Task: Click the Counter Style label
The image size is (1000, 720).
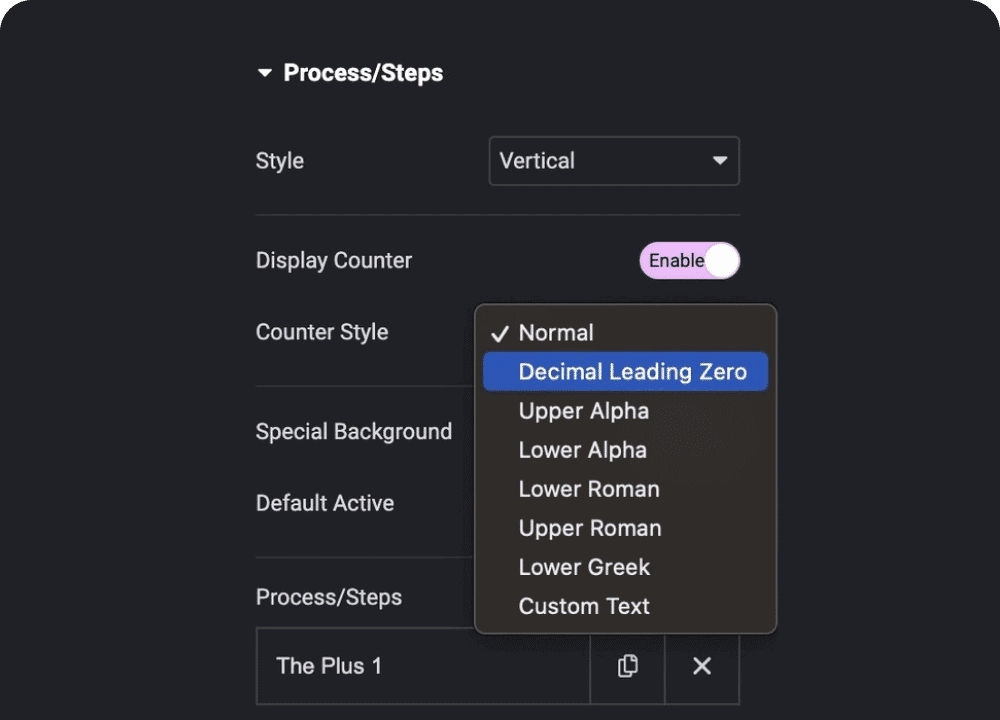Action: click(322, 332)
